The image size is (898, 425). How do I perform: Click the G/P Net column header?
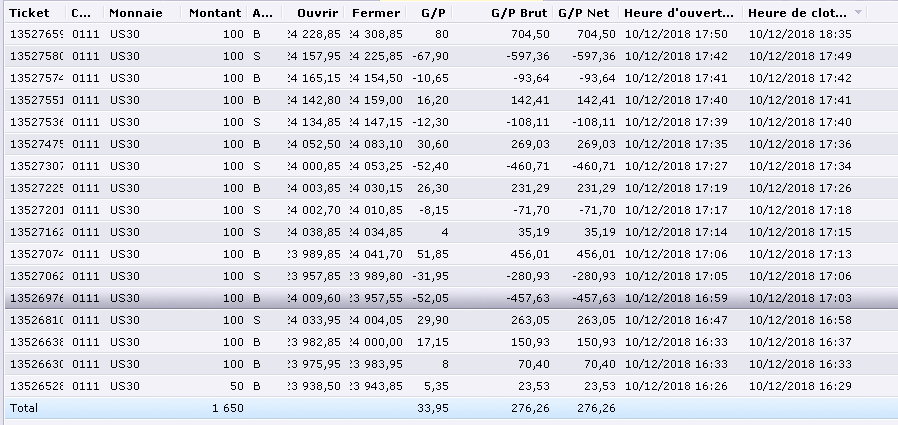coord(585,14)
